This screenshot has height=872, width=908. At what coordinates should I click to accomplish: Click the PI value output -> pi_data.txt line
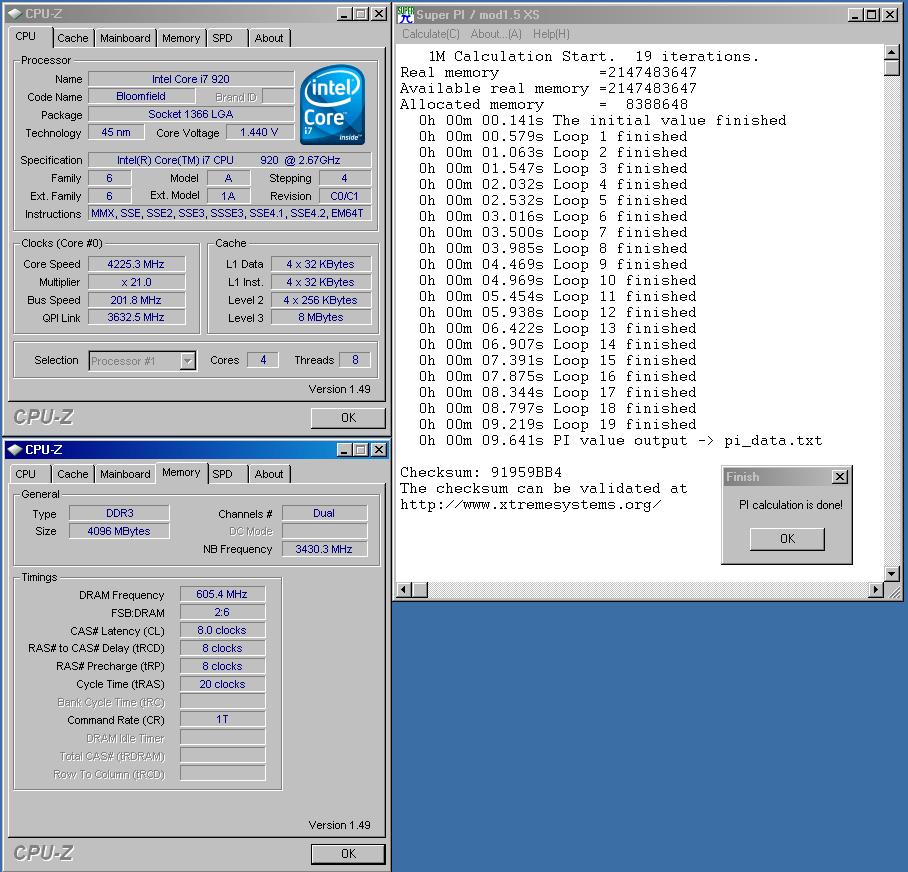(620, 441)
